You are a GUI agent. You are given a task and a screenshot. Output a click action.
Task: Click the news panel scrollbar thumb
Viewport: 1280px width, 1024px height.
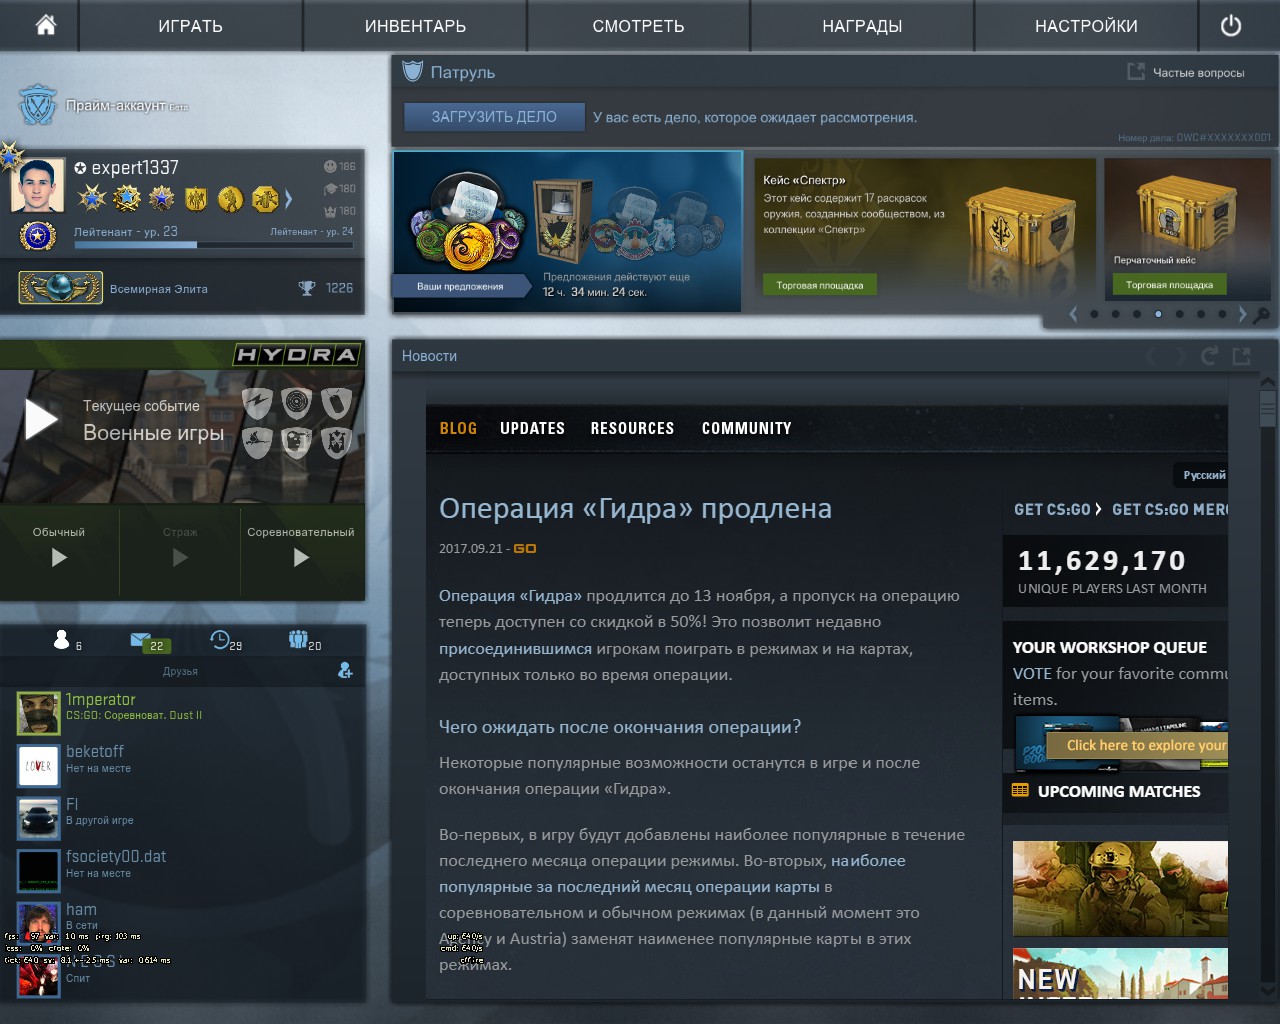tap(1268, 408)
